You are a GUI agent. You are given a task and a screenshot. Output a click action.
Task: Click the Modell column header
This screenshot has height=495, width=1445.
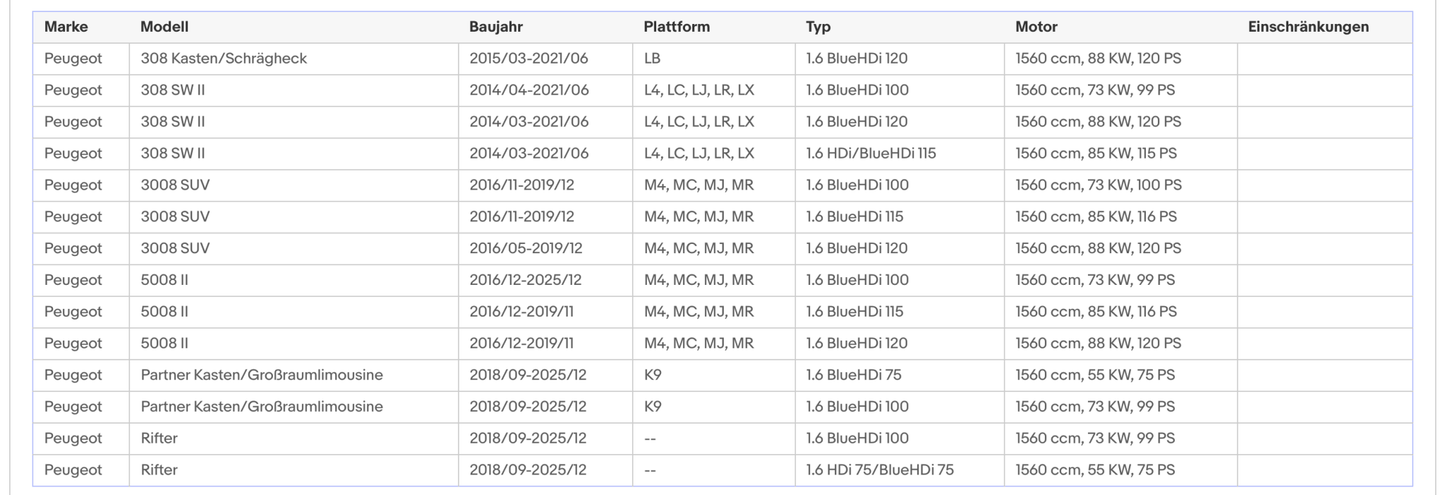(164, 27)
